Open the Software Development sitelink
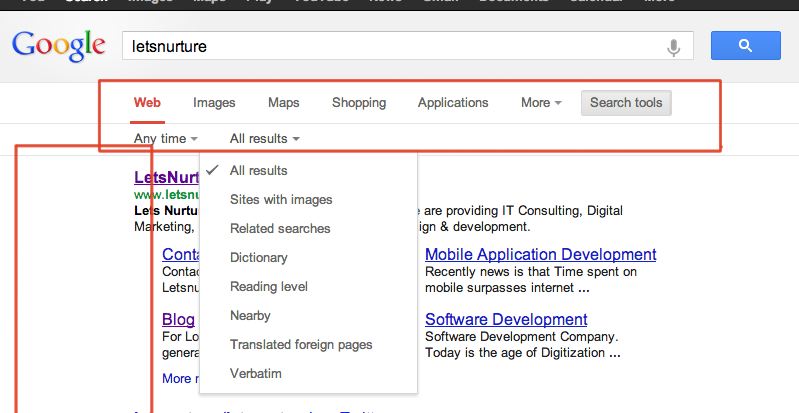Screen dimensions: 799x413 506,320
